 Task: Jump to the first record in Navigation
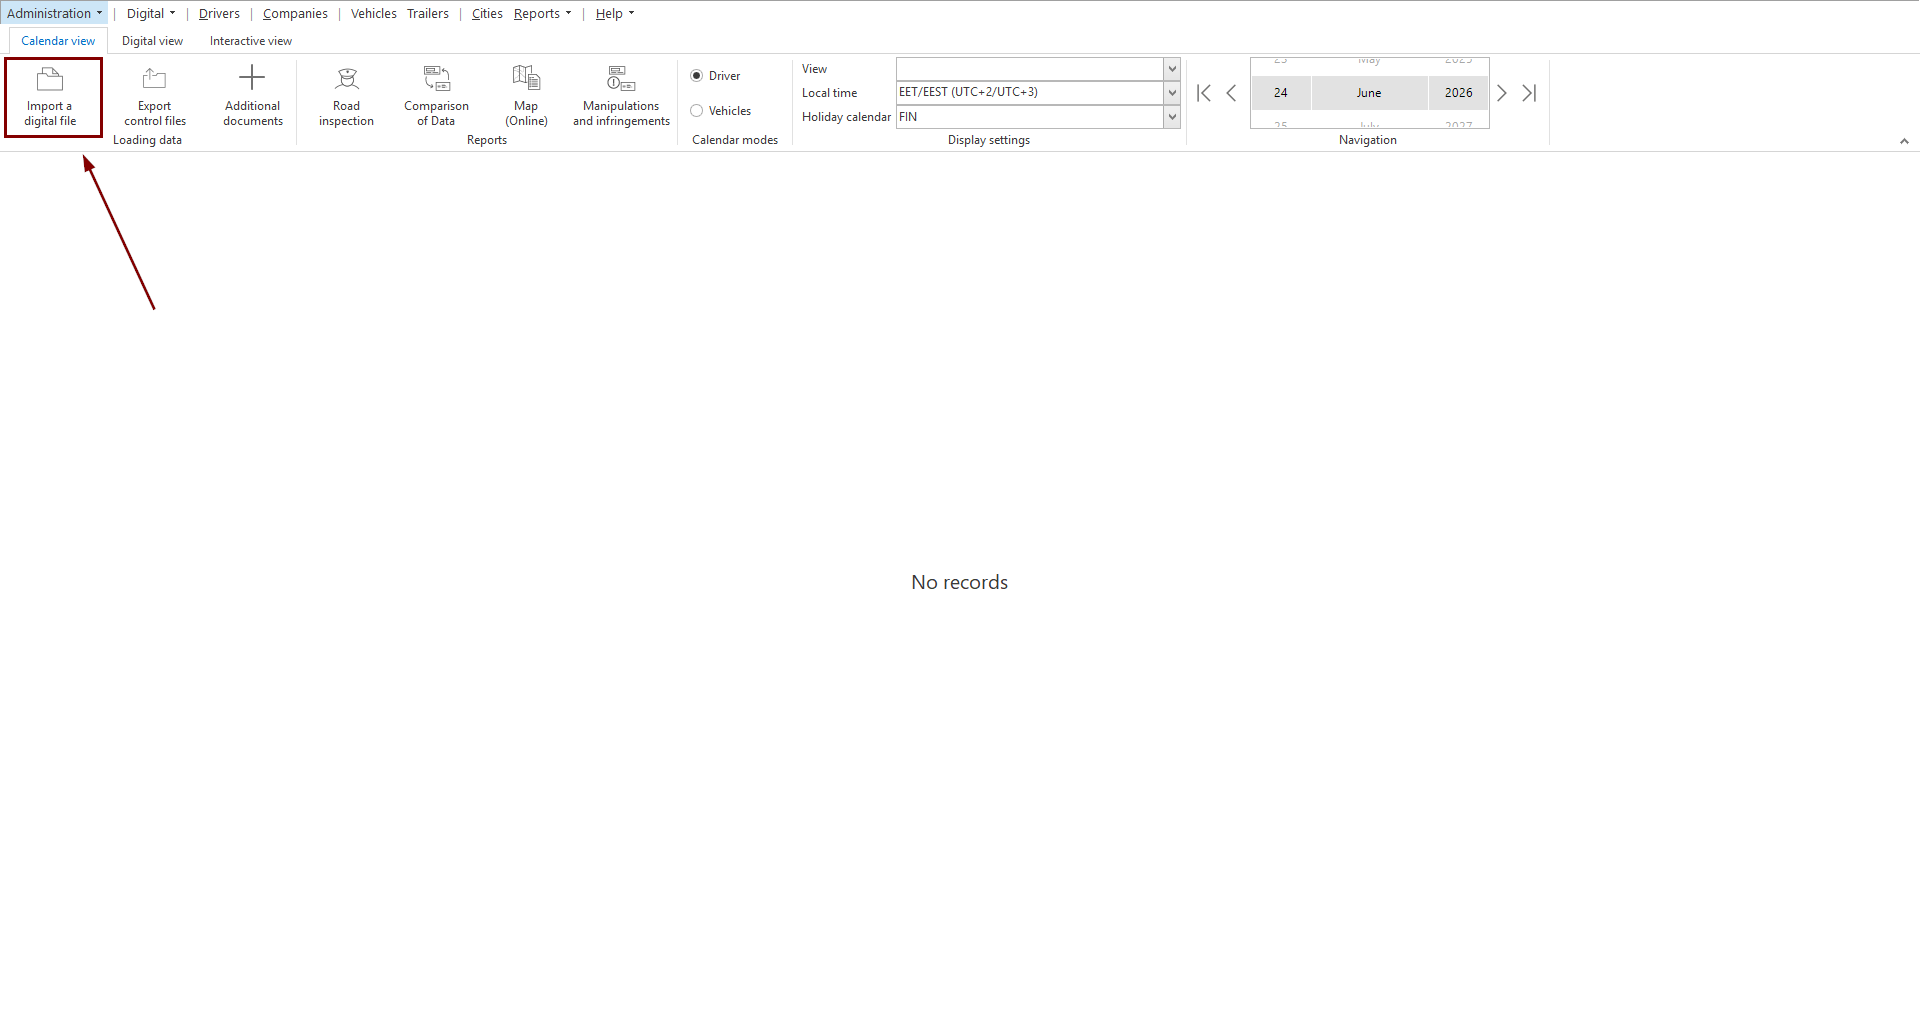tap(1204, 93)
